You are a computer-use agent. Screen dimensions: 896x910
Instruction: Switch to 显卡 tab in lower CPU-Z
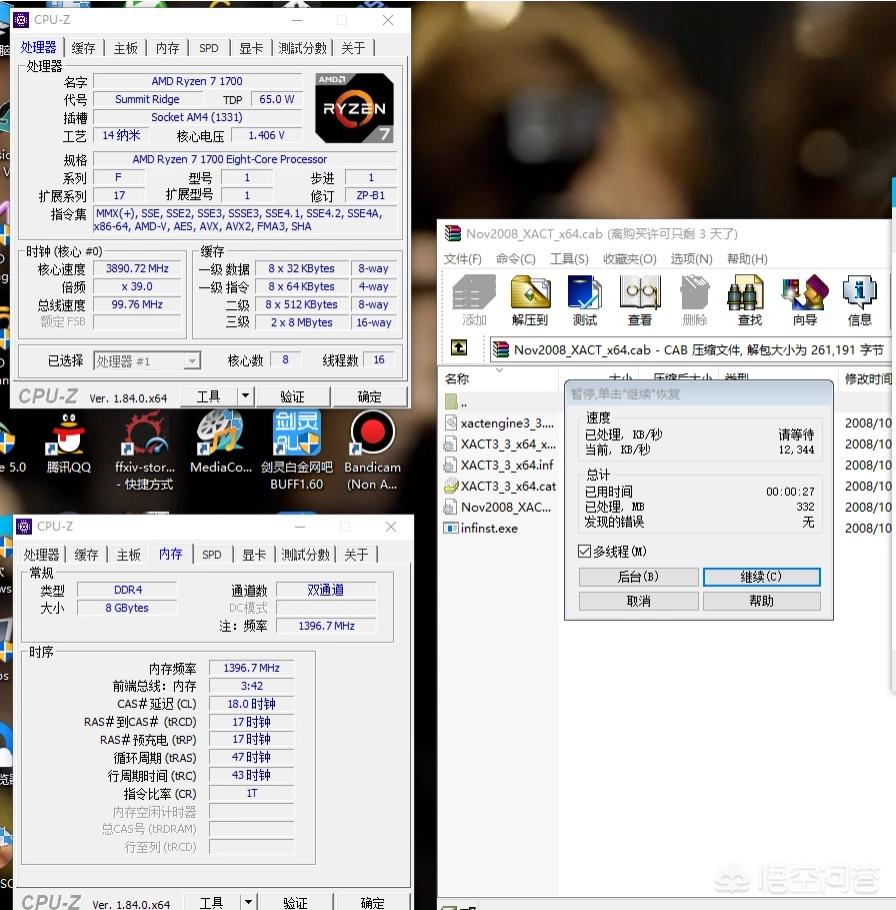[x=254, y=555]
